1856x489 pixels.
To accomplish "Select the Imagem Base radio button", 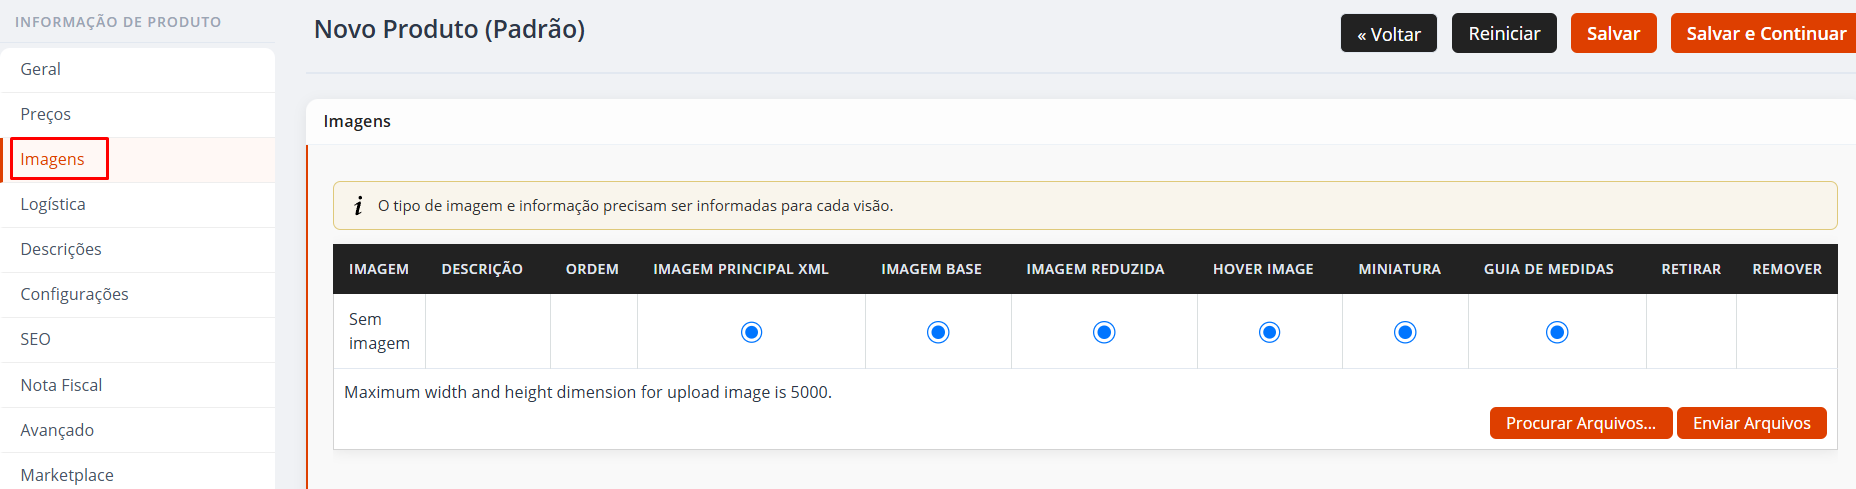I will pos(938,332).
